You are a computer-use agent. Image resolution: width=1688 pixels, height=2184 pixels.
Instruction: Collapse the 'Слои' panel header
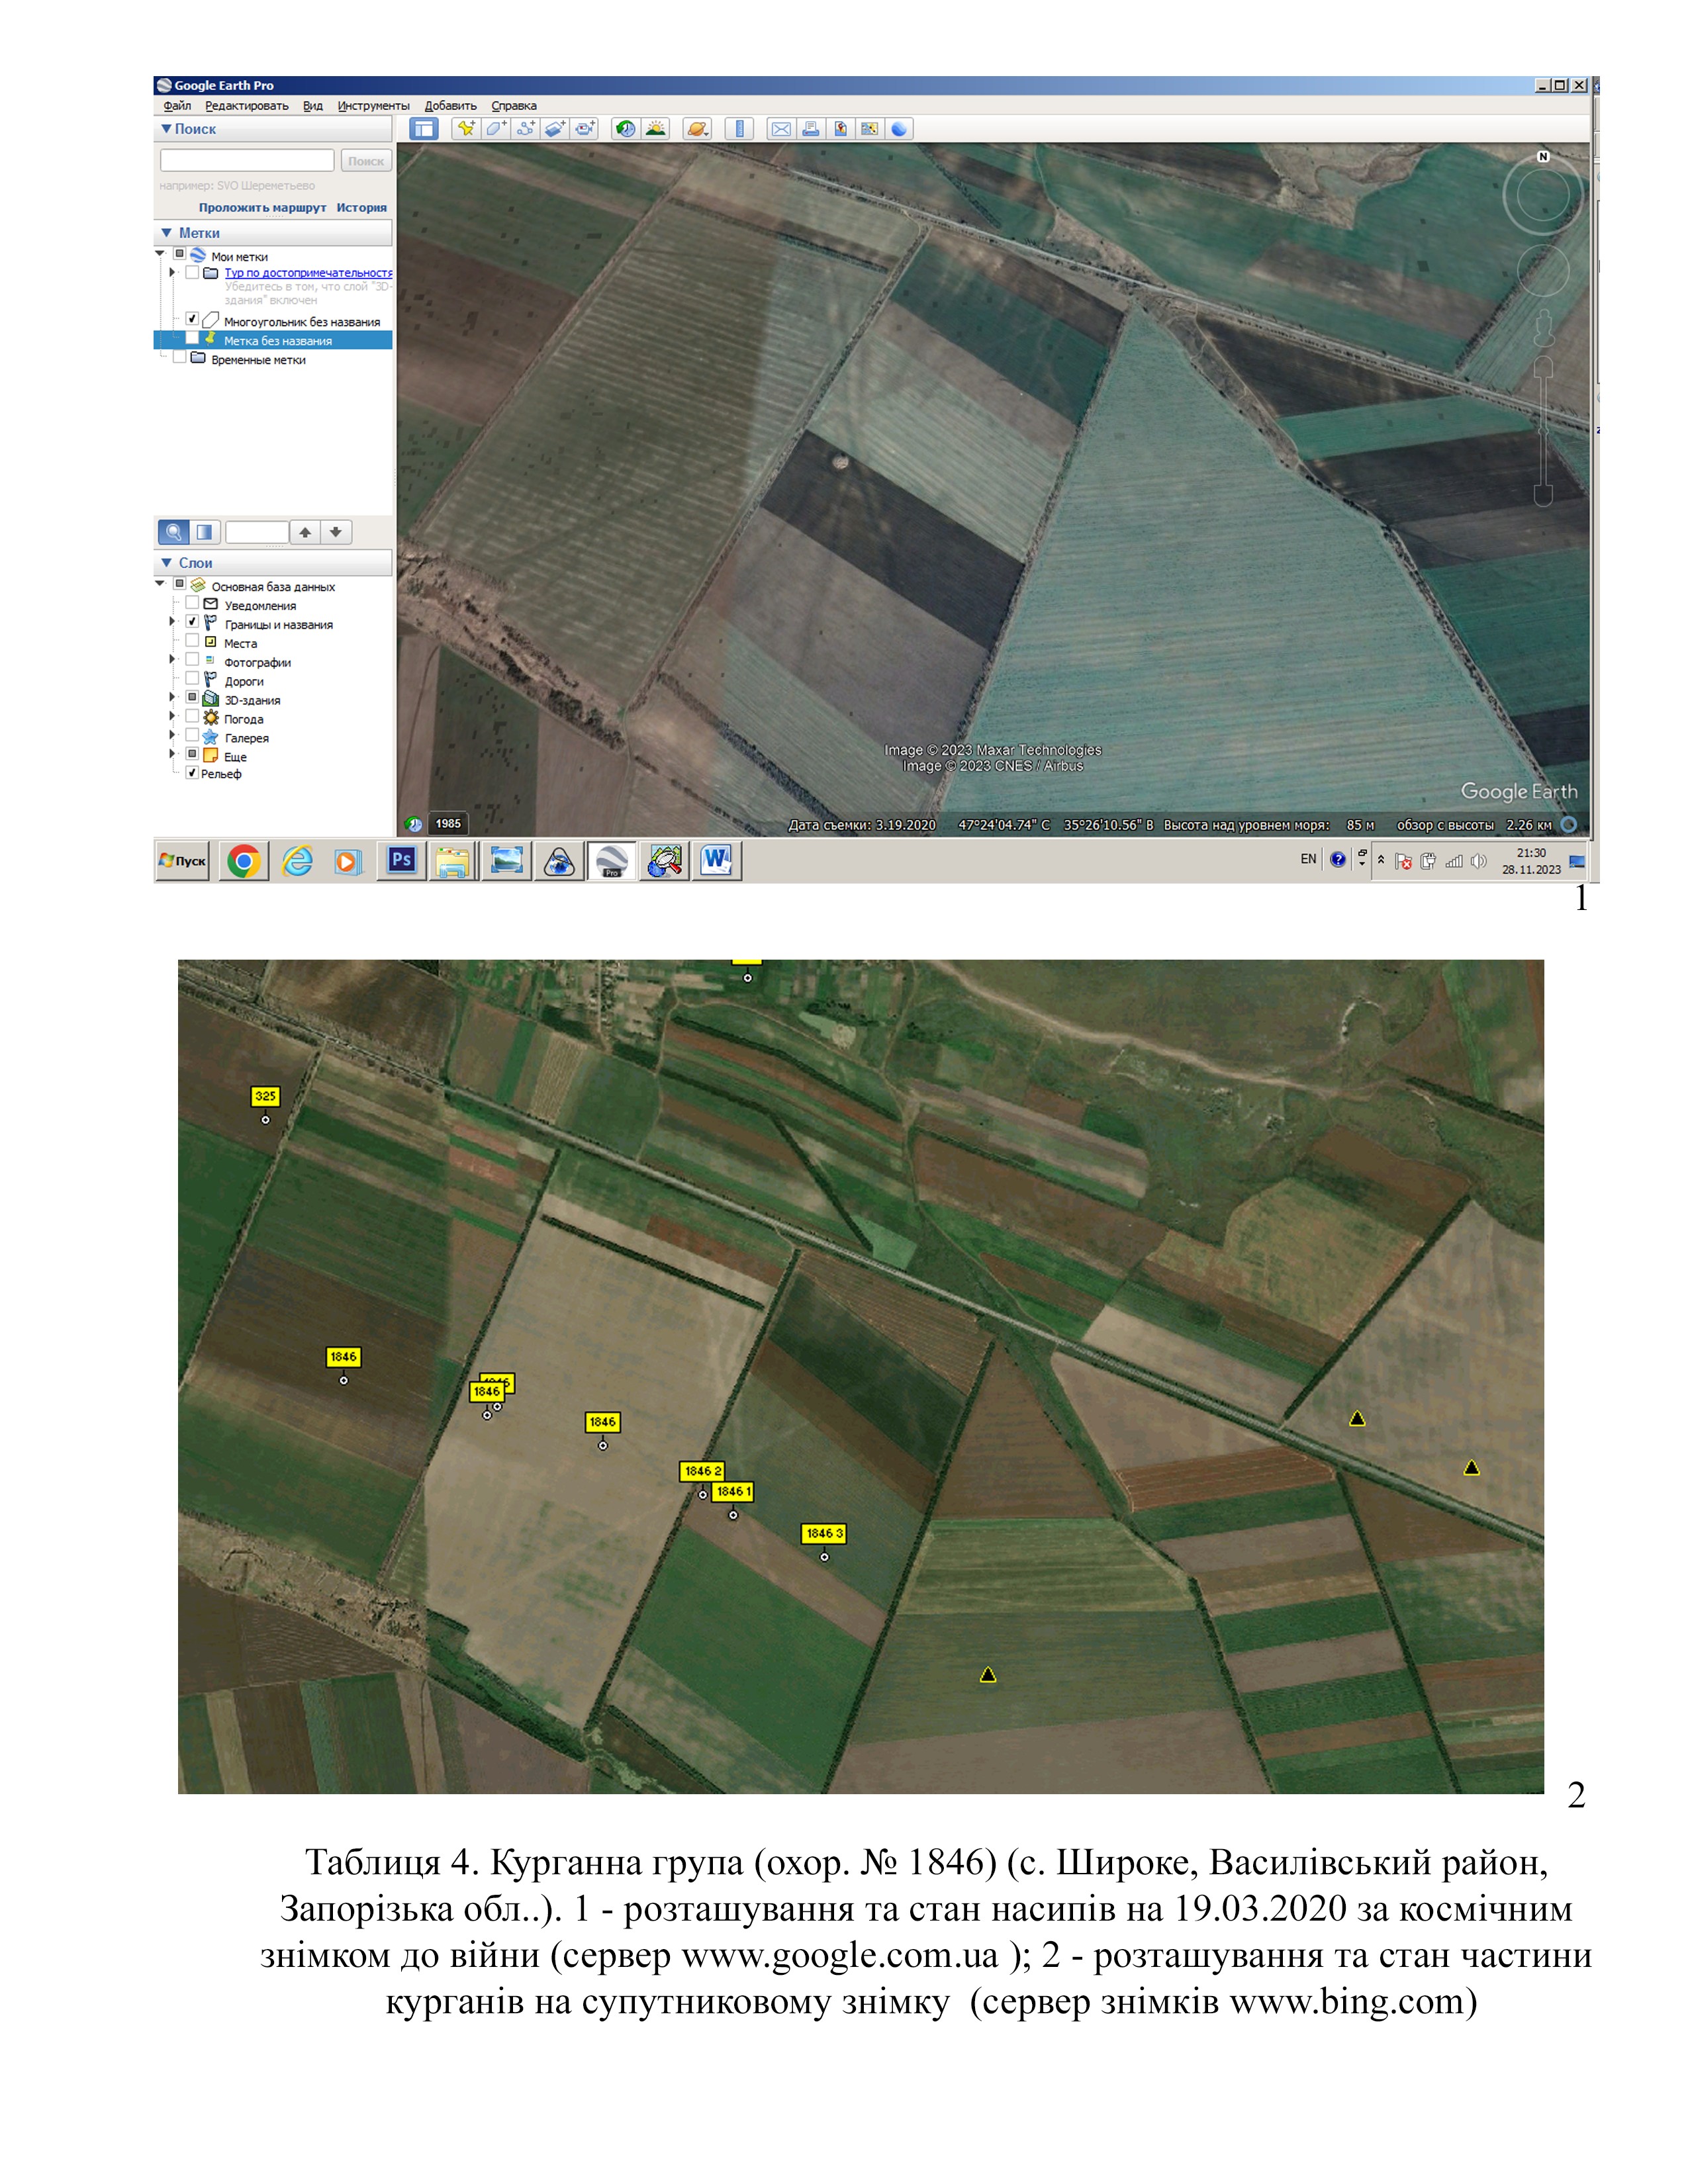click(x=166, y=563)
